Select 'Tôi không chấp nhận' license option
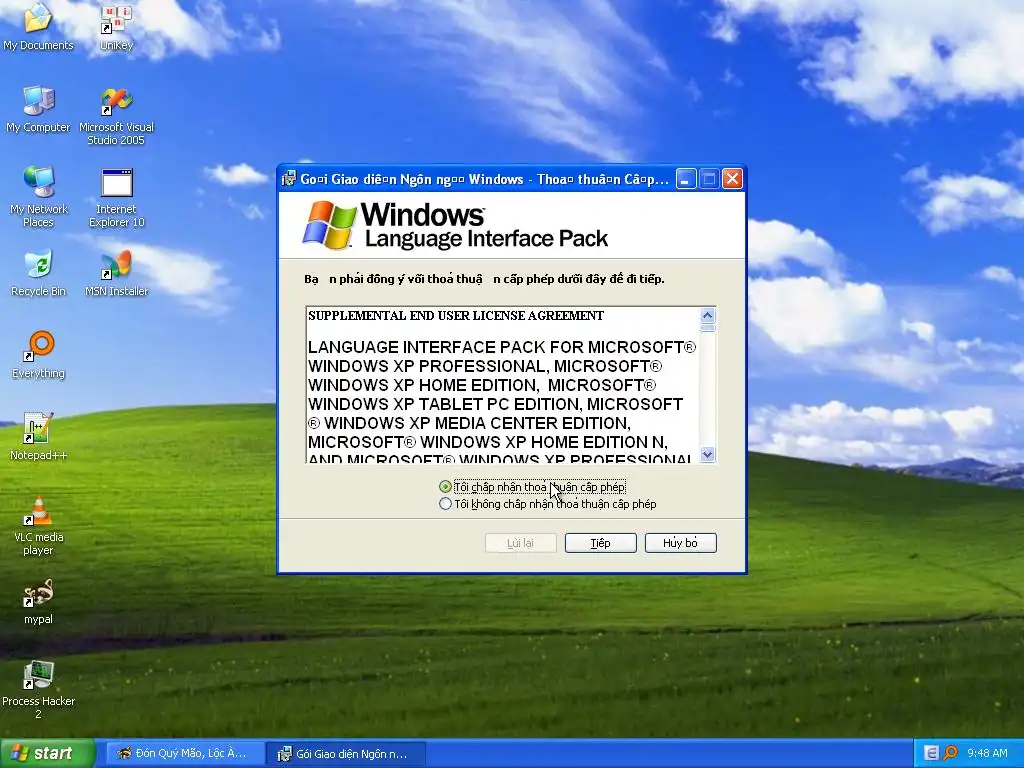The height and width of the screenshot is (768, 1024). (548, 504)
